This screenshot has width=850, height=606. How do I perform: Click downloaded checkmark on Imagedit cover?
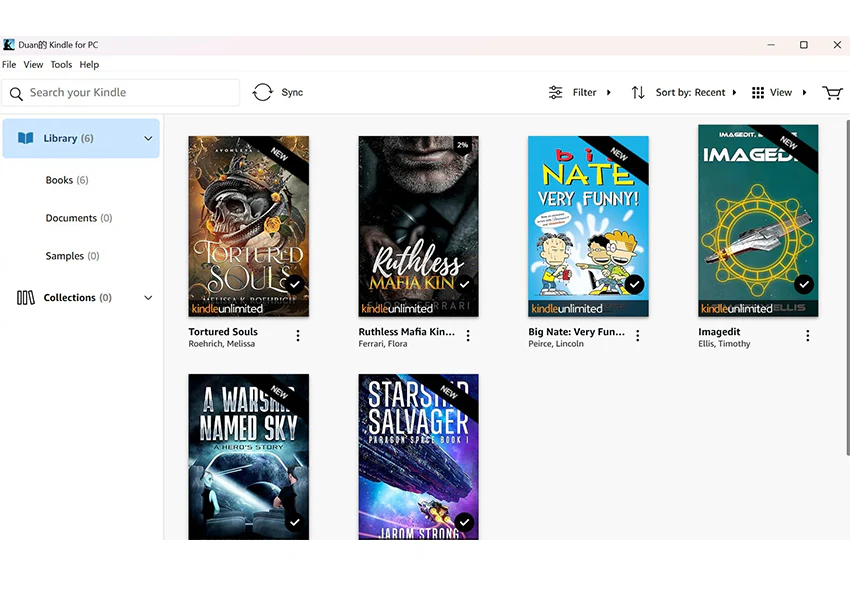pyautogui.click(x=804, y=284)
